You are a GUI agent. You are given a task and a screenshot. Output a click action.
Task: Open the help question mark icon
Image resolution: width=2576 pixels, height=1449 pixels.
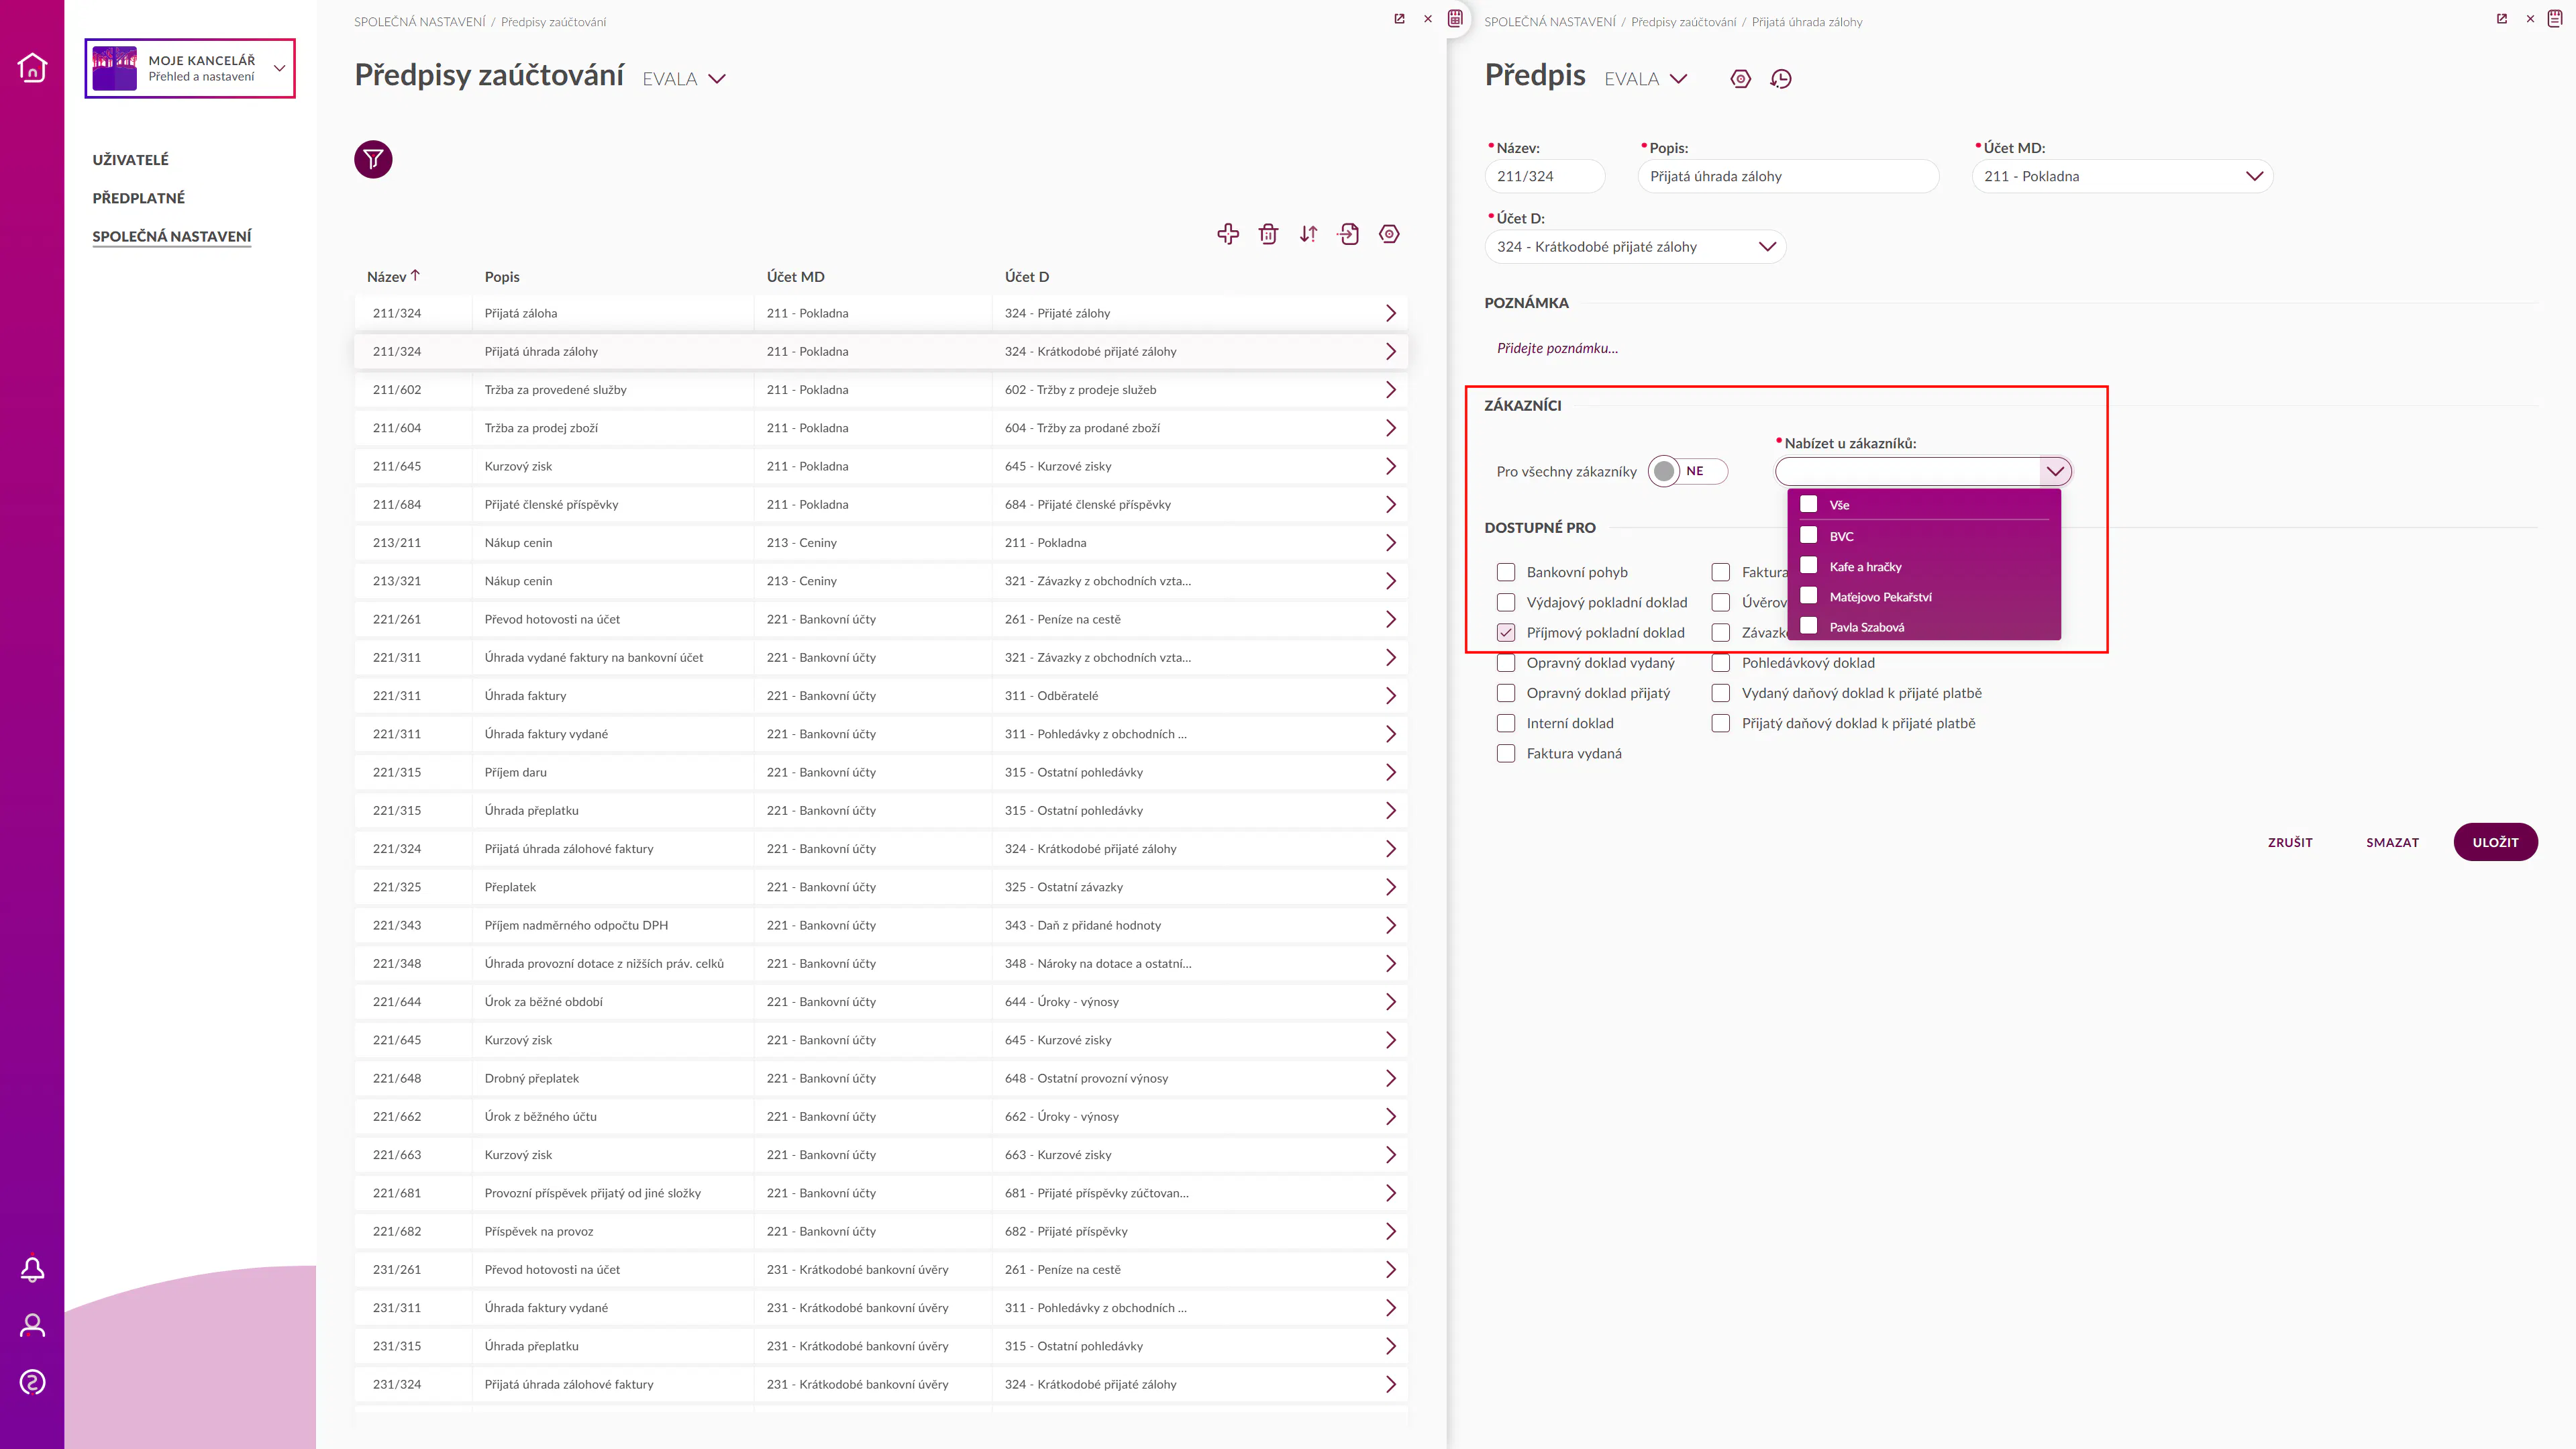32,1382
